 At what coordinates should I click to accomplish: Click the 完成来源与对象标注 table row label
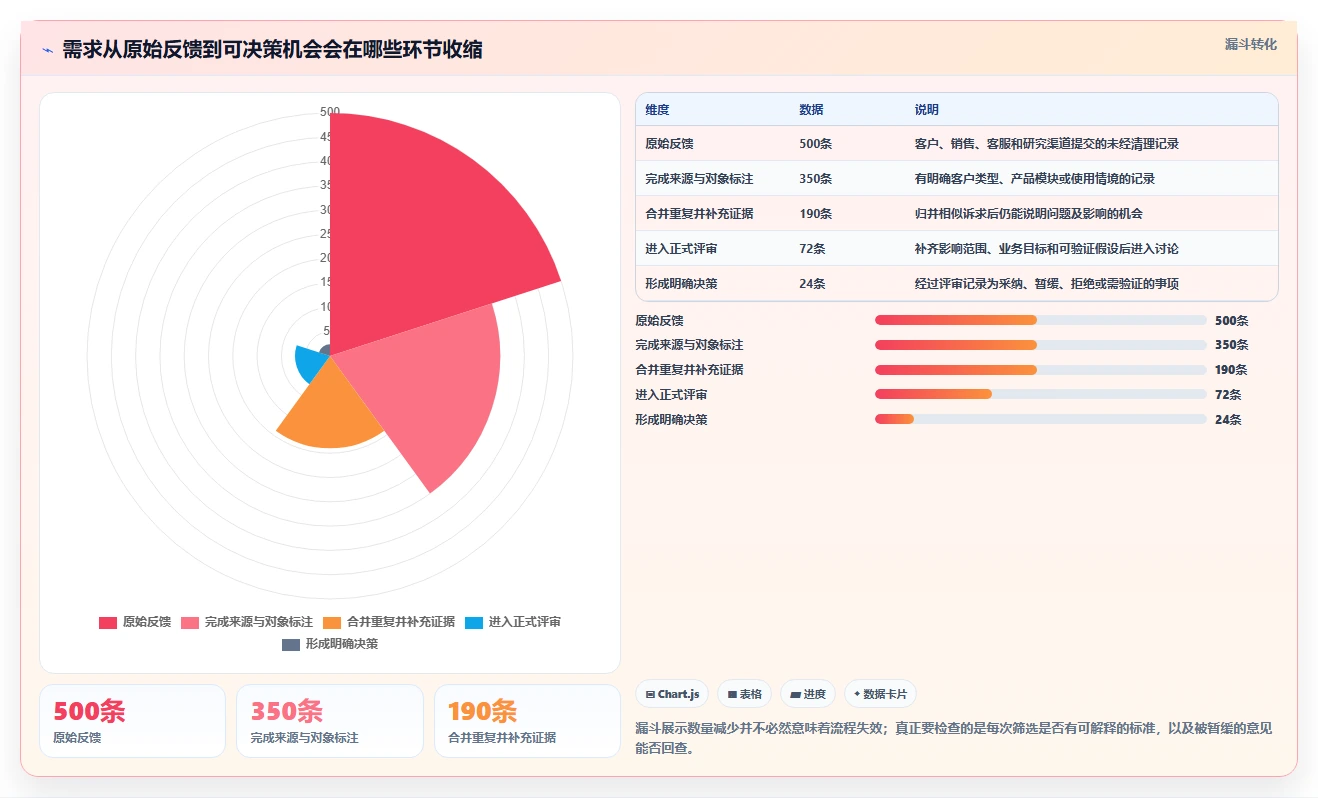[699, 179]
